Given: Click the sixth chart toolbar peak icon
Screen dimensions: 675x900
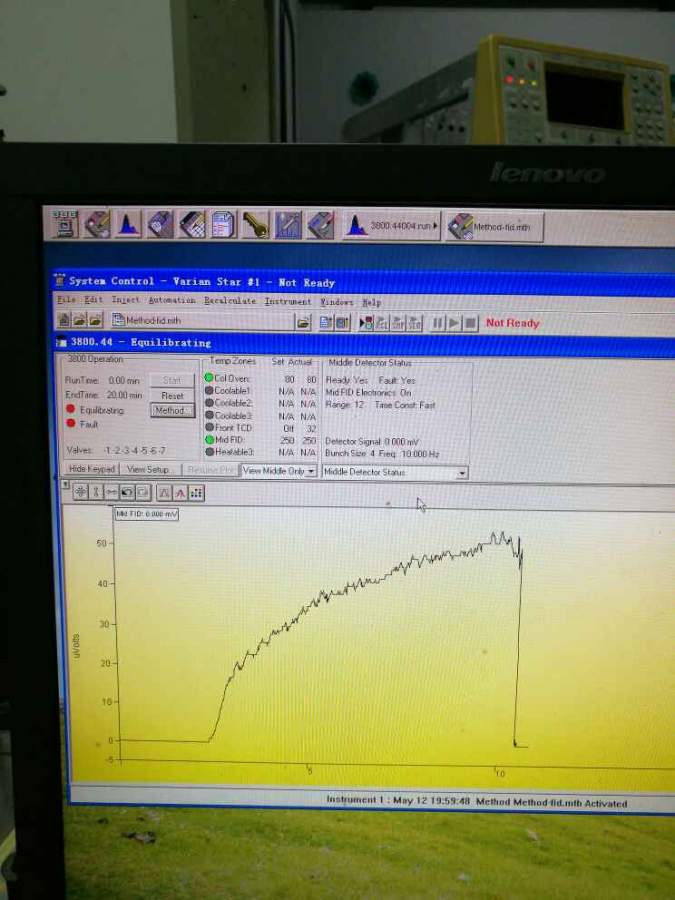Looking at the screenshot, I should (x=164, y=492).
